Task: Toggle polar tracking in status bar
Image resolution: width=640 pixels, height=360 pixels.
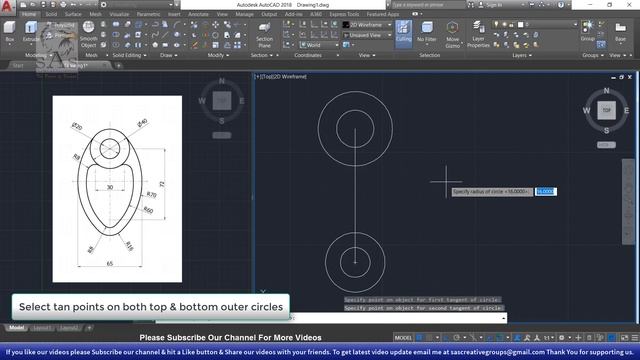Action: (x=457, y=338)
